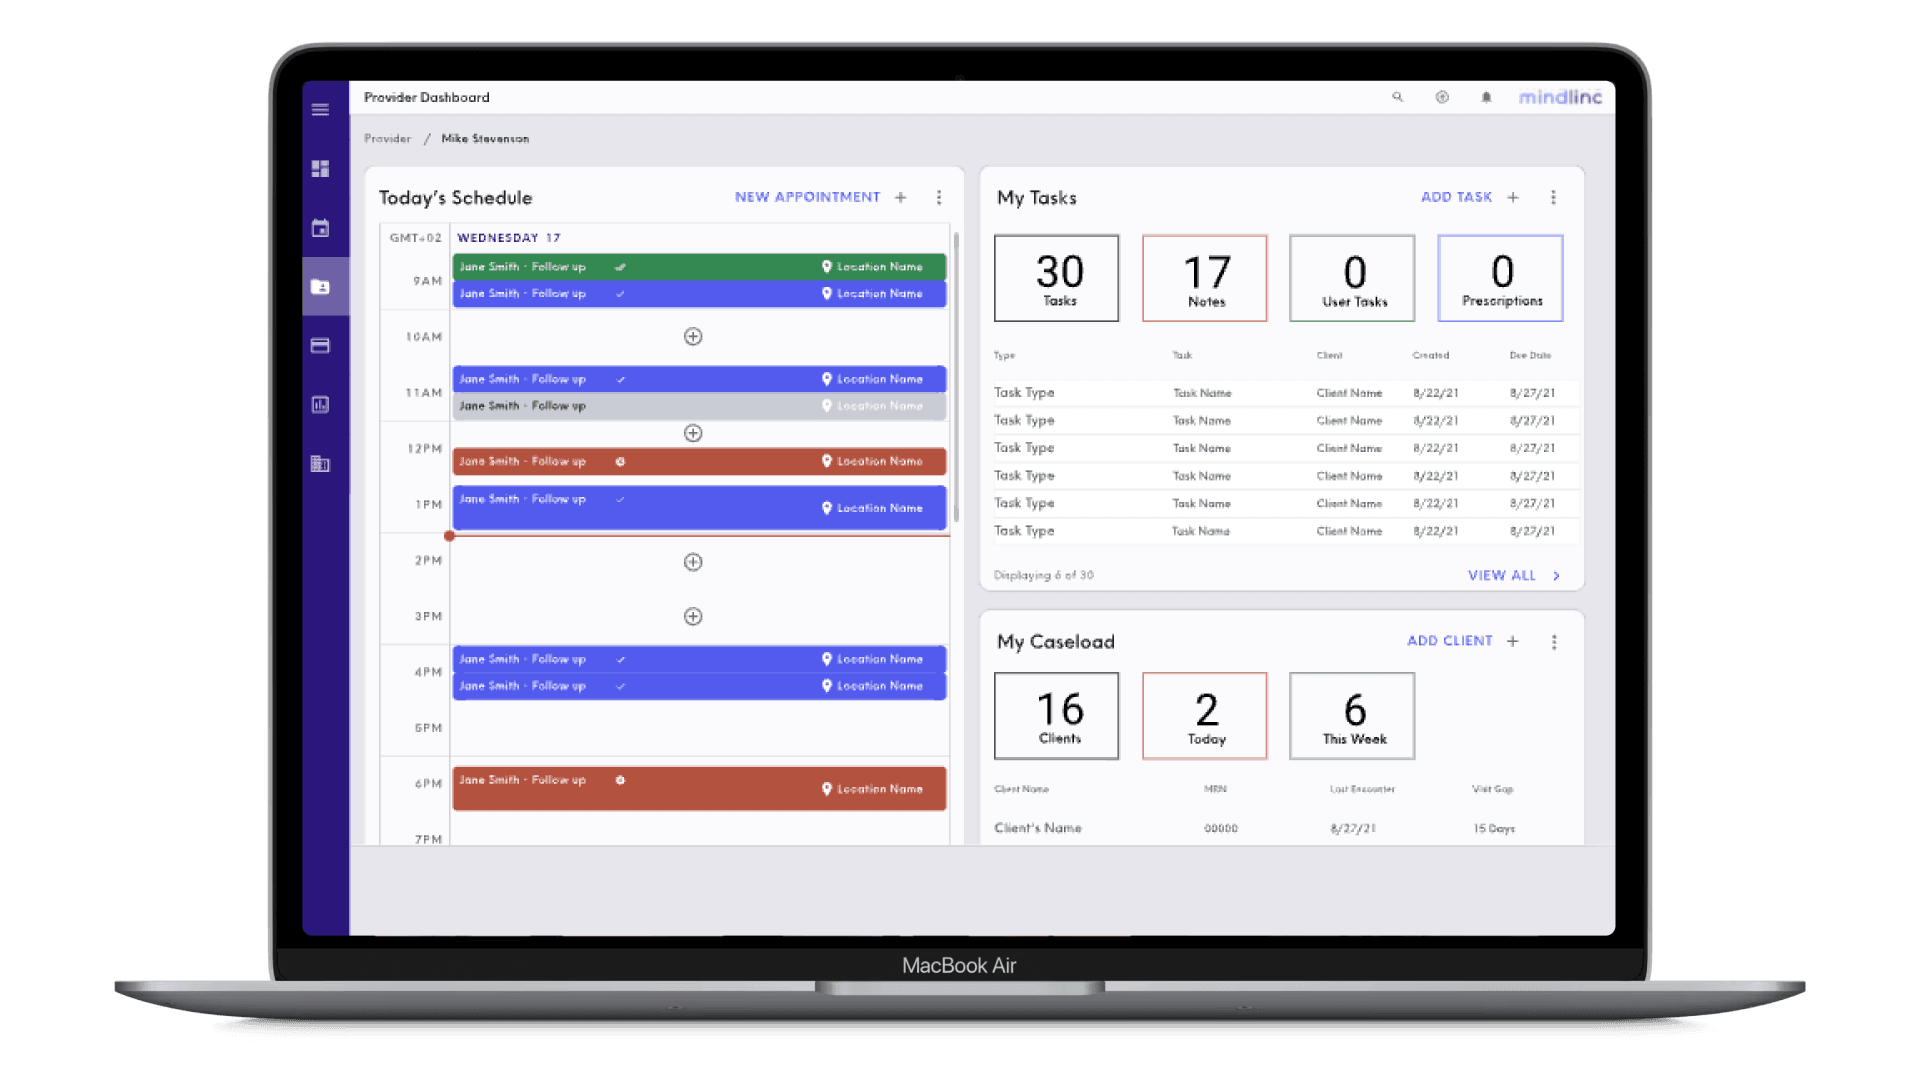The height and width of the screenshot is (1080, 1920).
Task: Open the red 6PM Jane Smith appointment
Action: point(699,788)
